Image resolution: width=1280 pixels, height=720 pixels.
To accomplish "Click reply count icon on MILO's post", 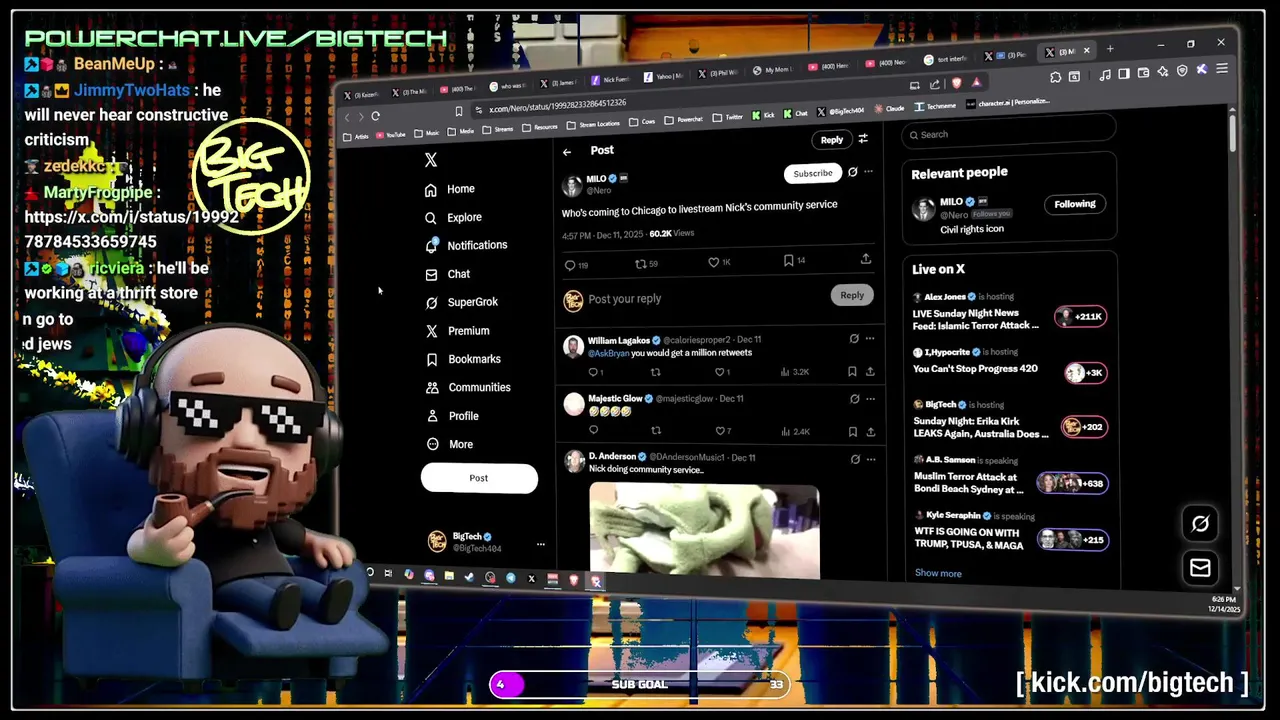I will coord(570,266).
